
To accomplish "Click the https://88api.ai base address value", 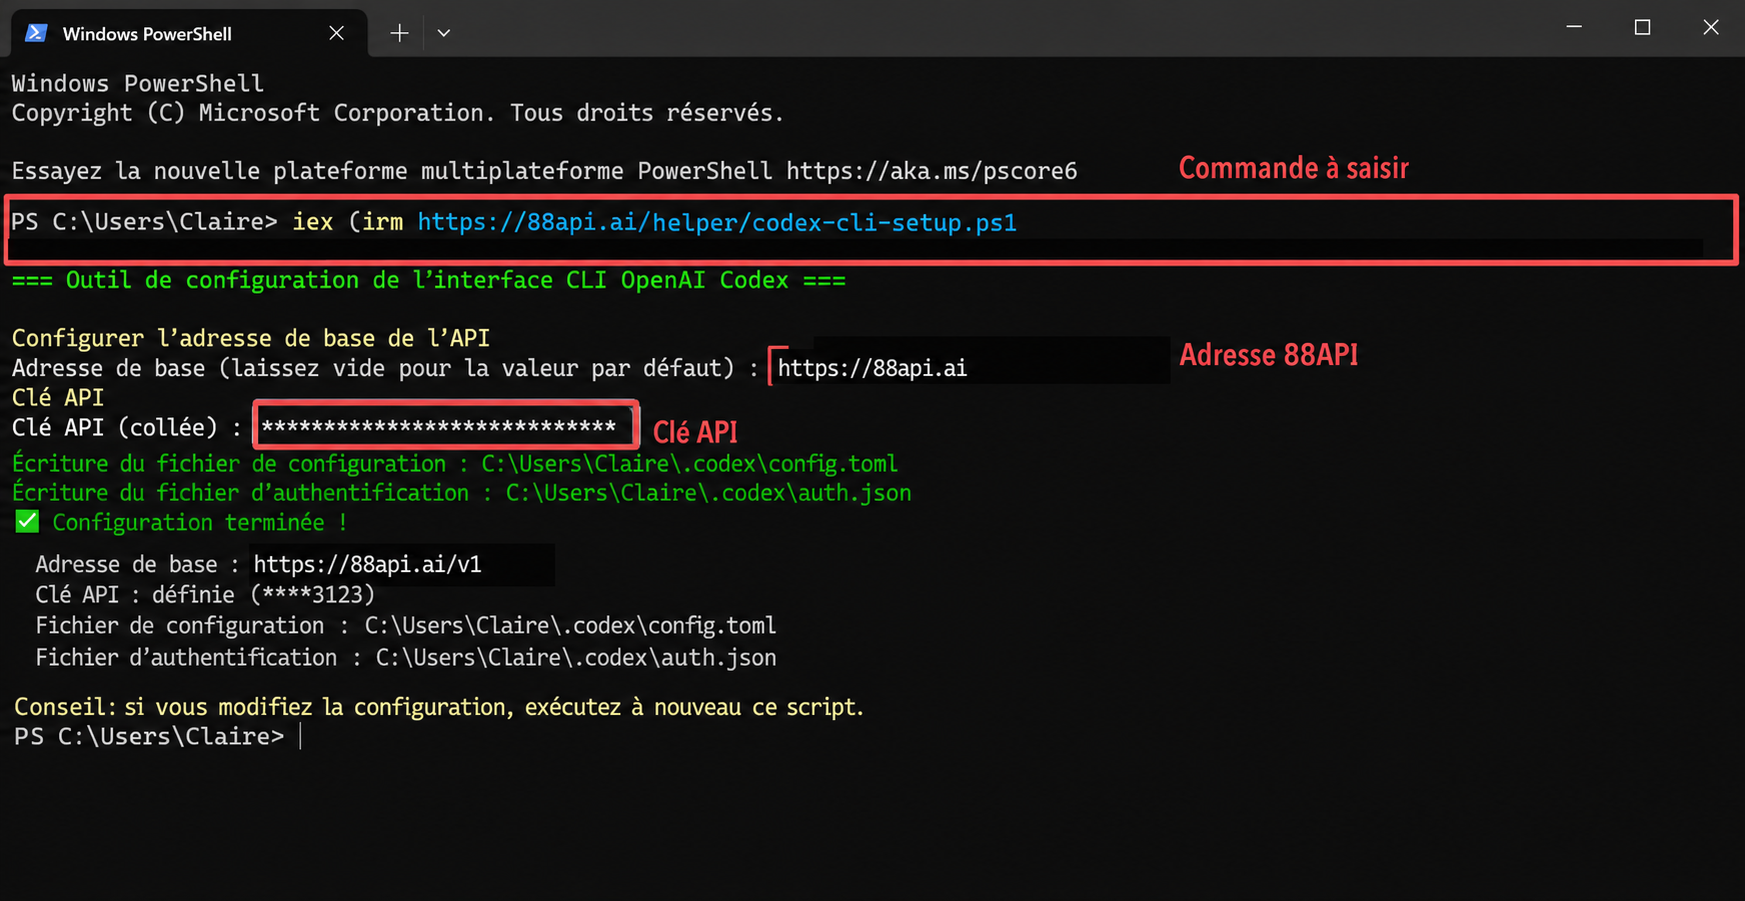I will tap(872, 368).
